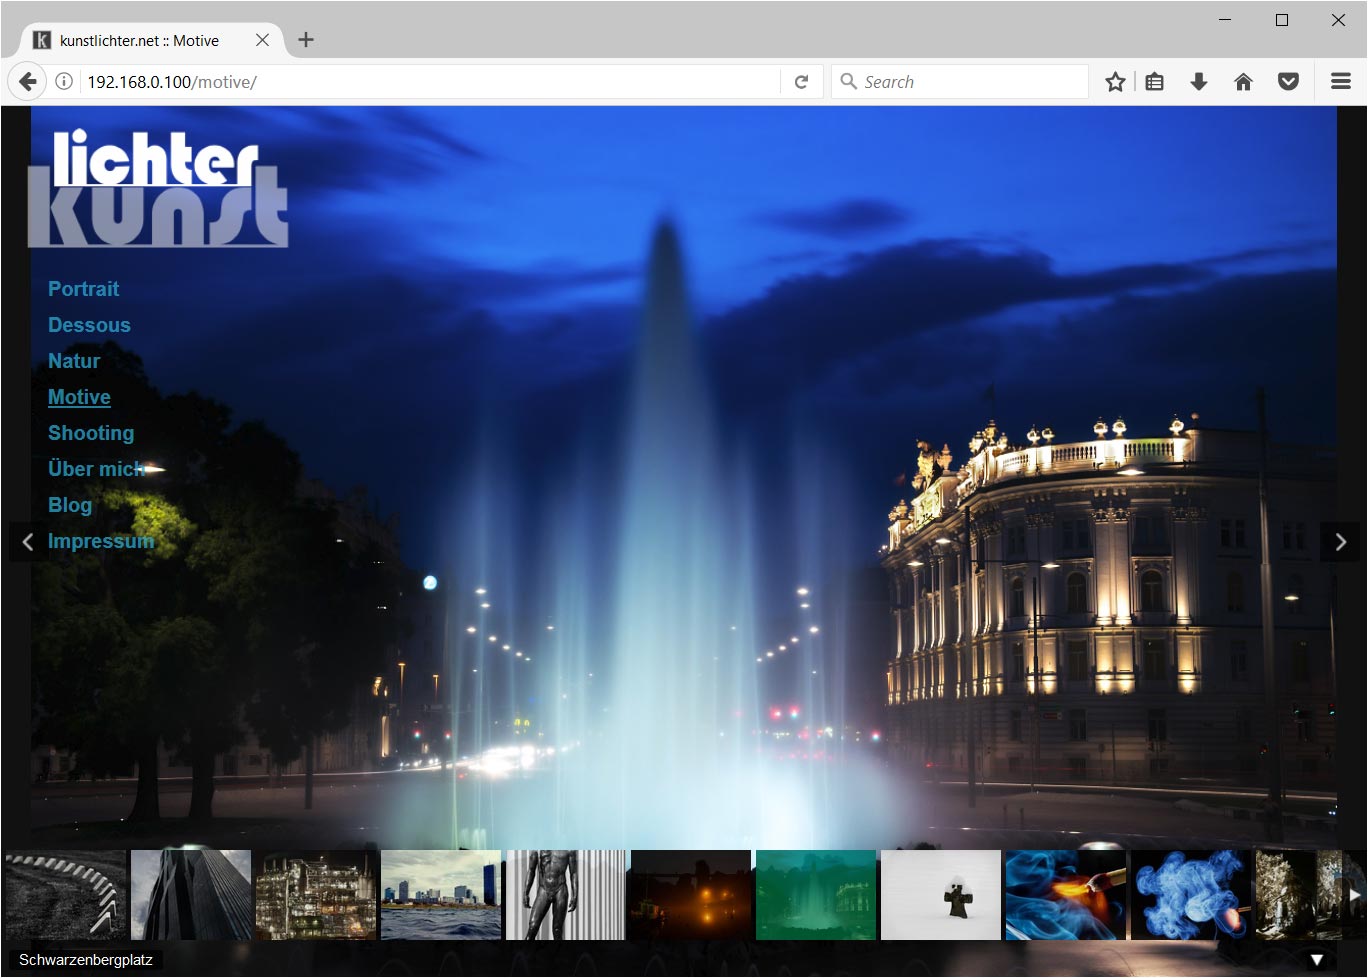Collapse thumbnail bar with down triangle
This screenshot has width=1369, height=978.
tap(1317, 960)
